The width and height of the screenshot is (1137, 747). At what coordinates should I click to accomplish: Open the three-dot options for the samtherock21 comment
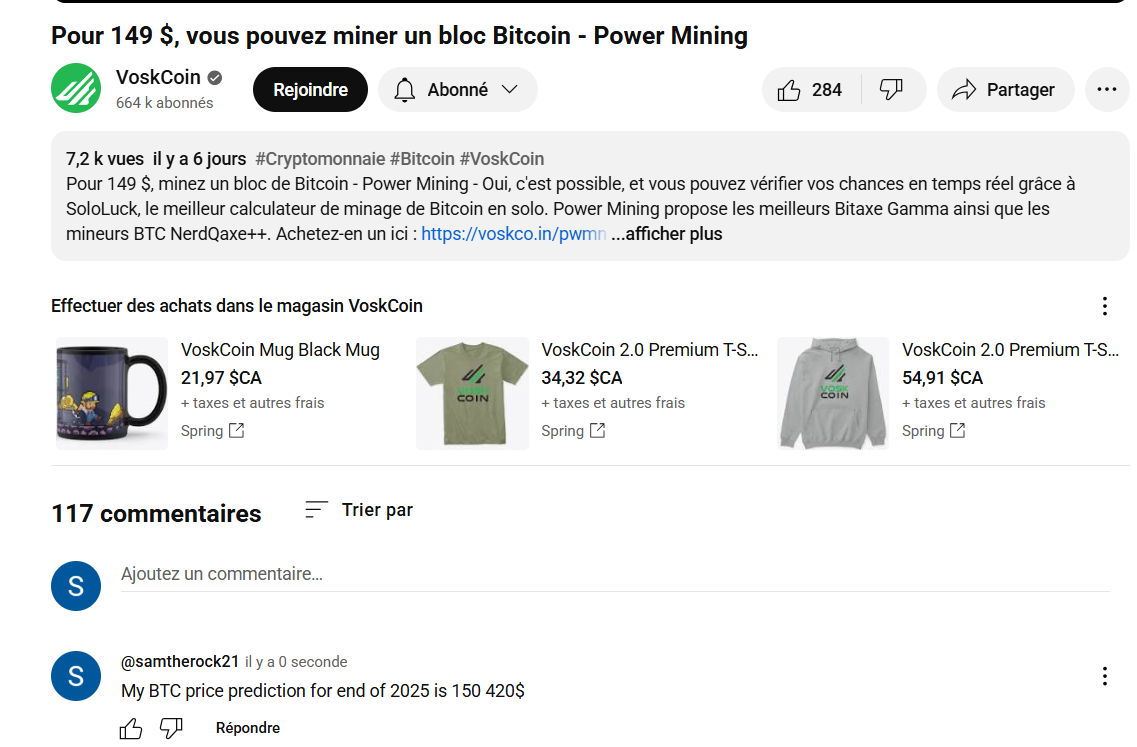pyautogui.click(x=1104, y=676)
